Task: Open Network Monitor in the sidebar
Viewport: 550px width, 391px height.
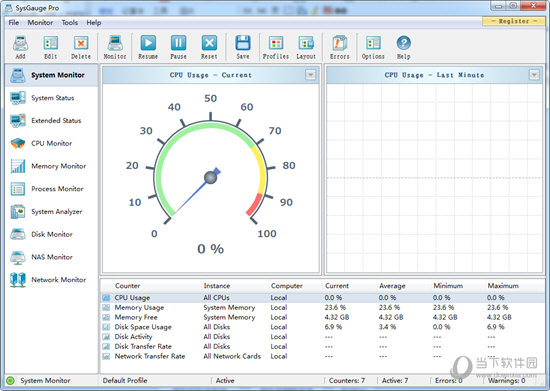Action: point(52,280)
